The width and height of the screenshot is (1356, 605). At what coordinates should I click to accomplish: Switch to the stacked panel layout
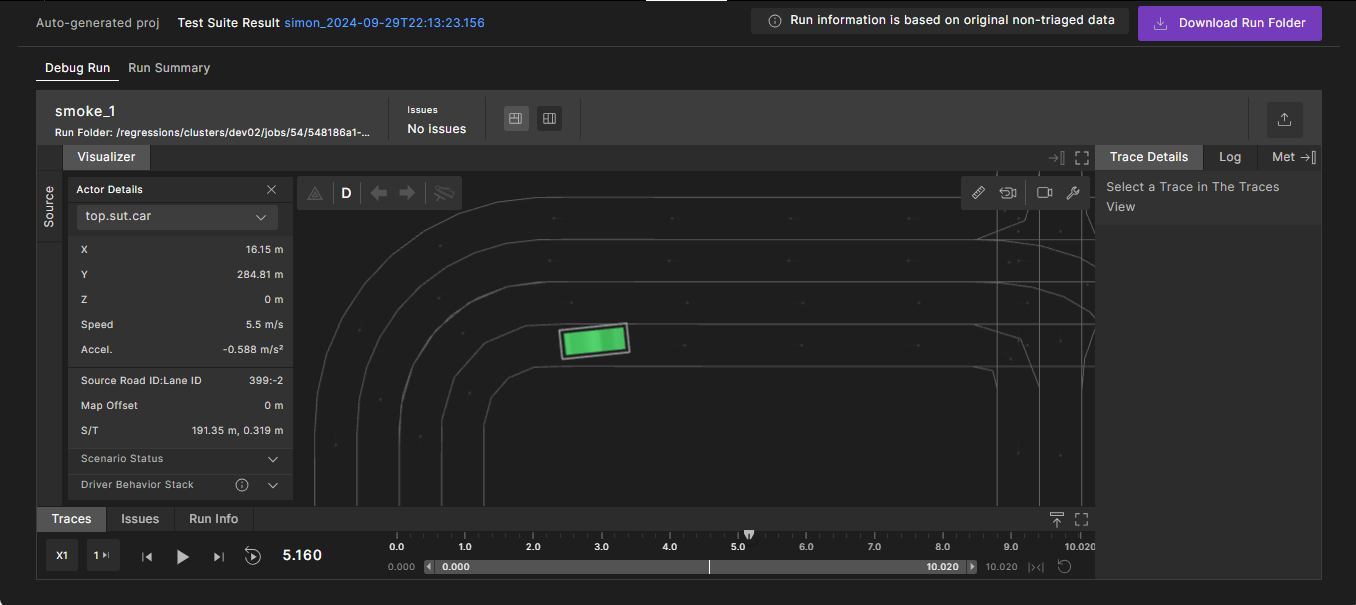tap(516, 119)
